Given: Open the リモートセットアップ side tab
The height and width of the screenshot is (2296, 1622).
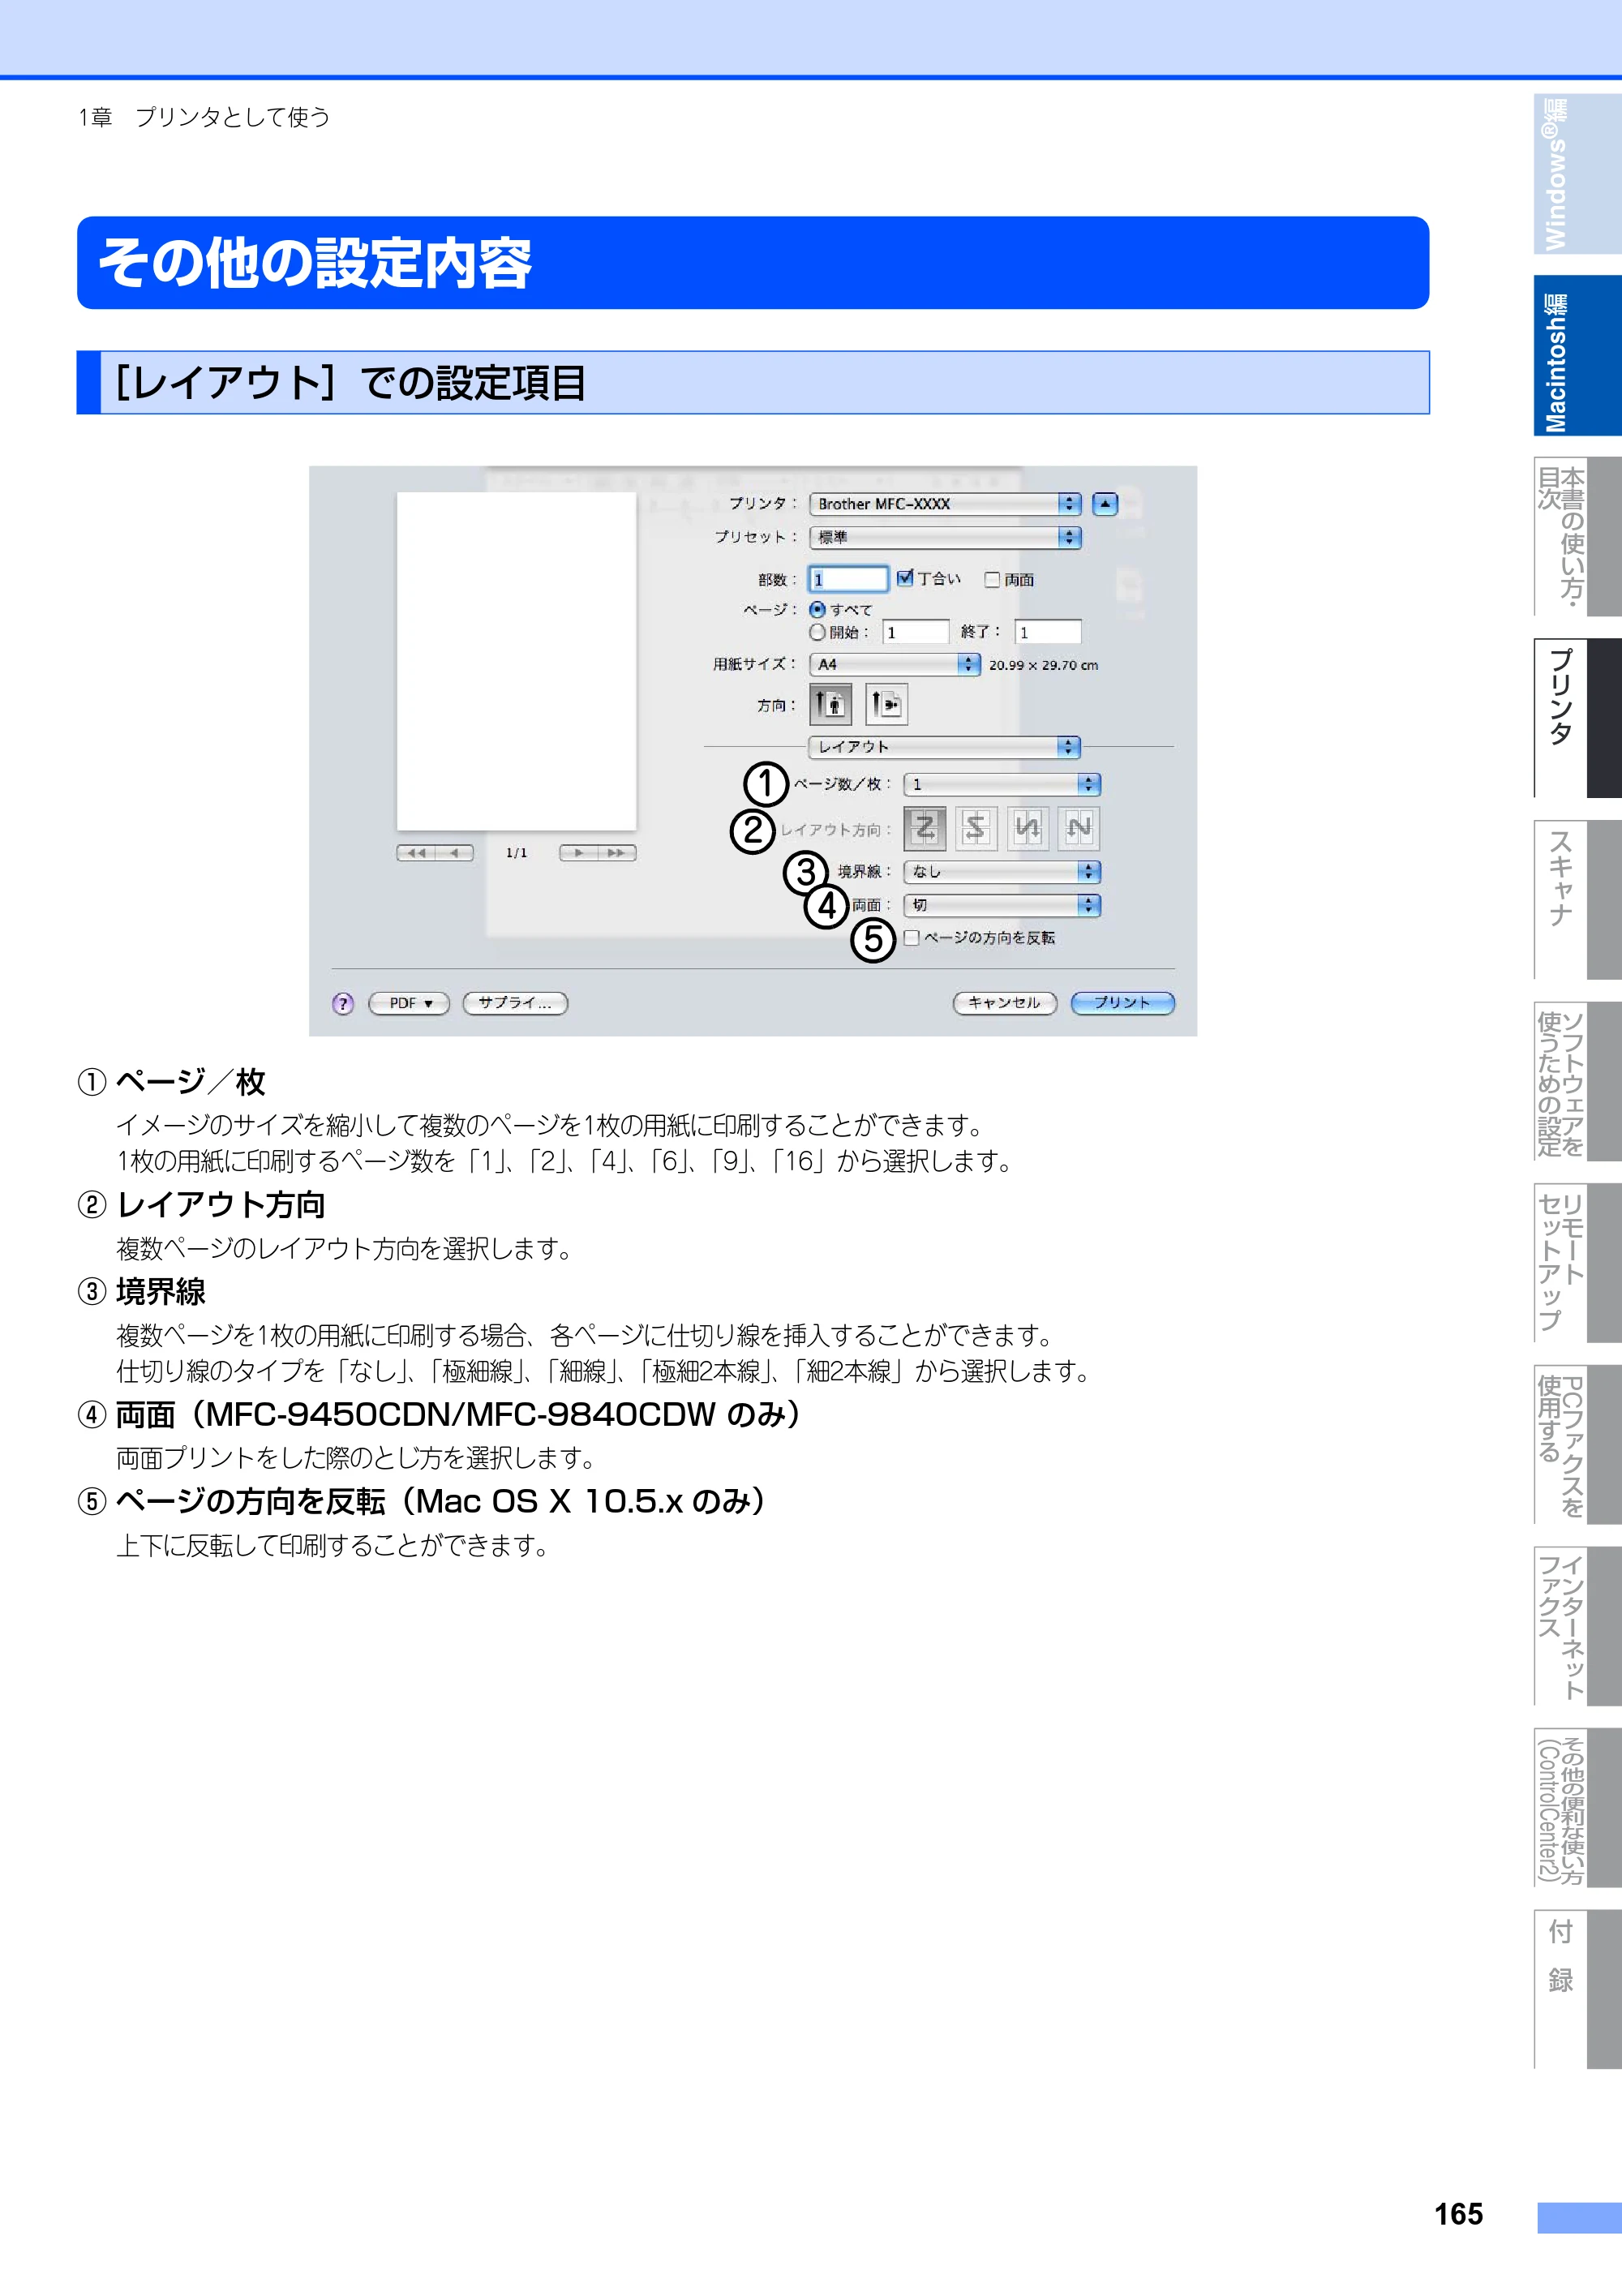Looking at the screenshot, I should point(1578,1263).
